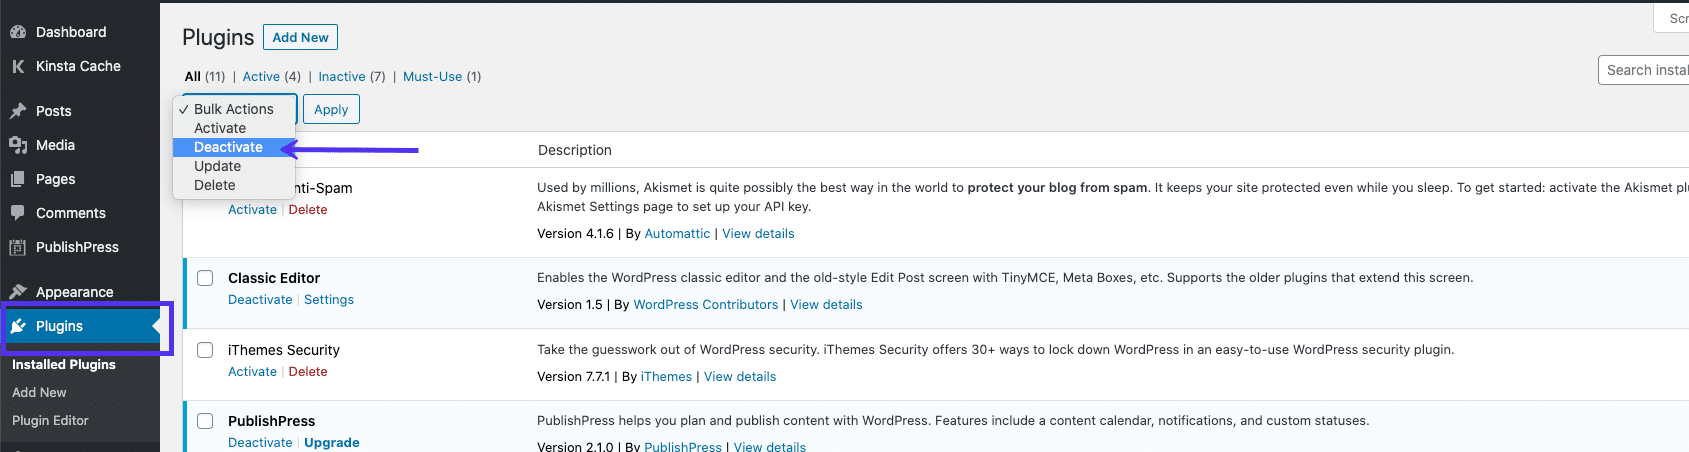Click the Upgrade link under PublishPress
Screen dimensions: 1689x452
point(331,442)
